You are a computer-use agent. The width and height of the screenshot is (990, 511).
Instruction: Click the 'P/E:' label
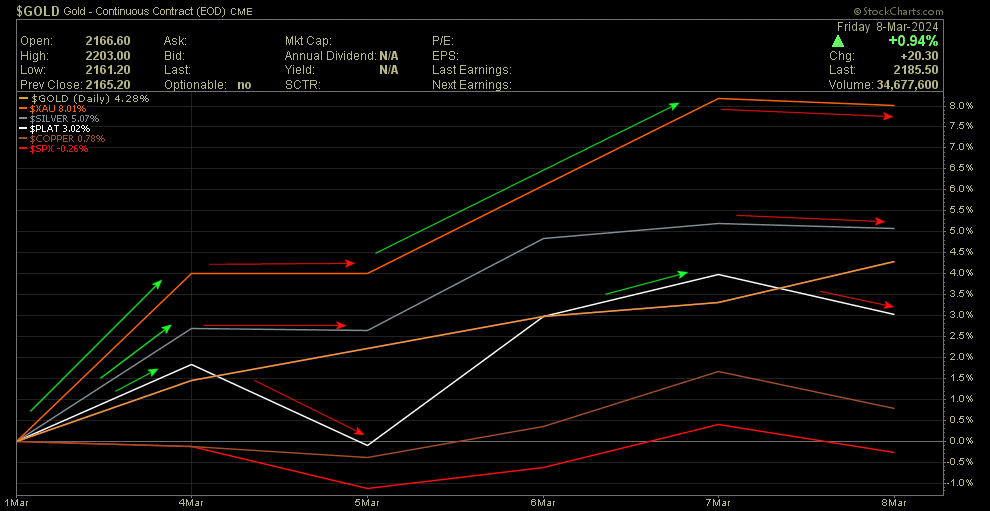point(443,40)
